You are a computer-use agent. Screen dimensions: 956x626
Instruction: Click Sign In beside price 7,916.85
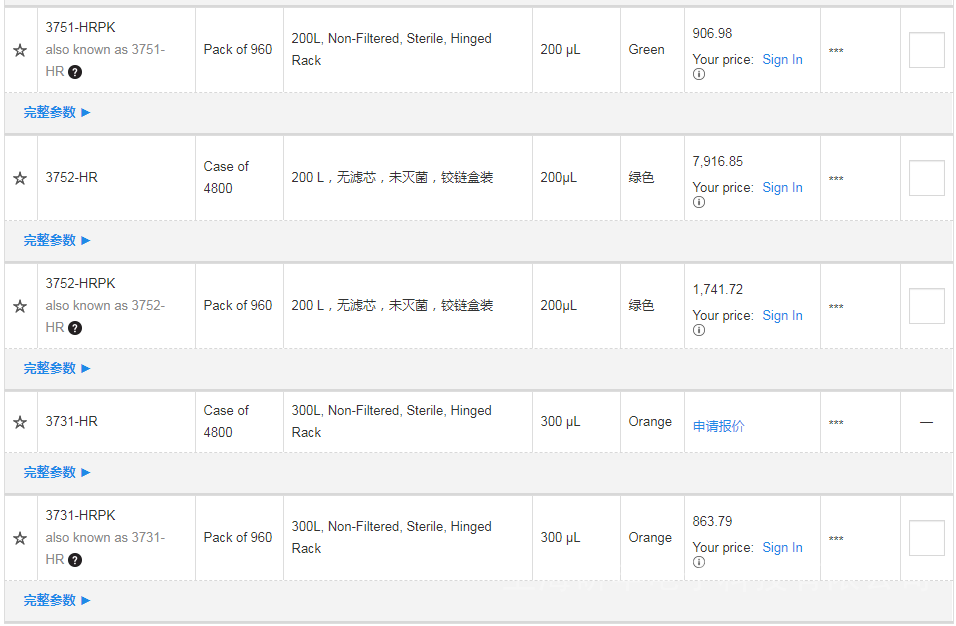pos(782,188)
